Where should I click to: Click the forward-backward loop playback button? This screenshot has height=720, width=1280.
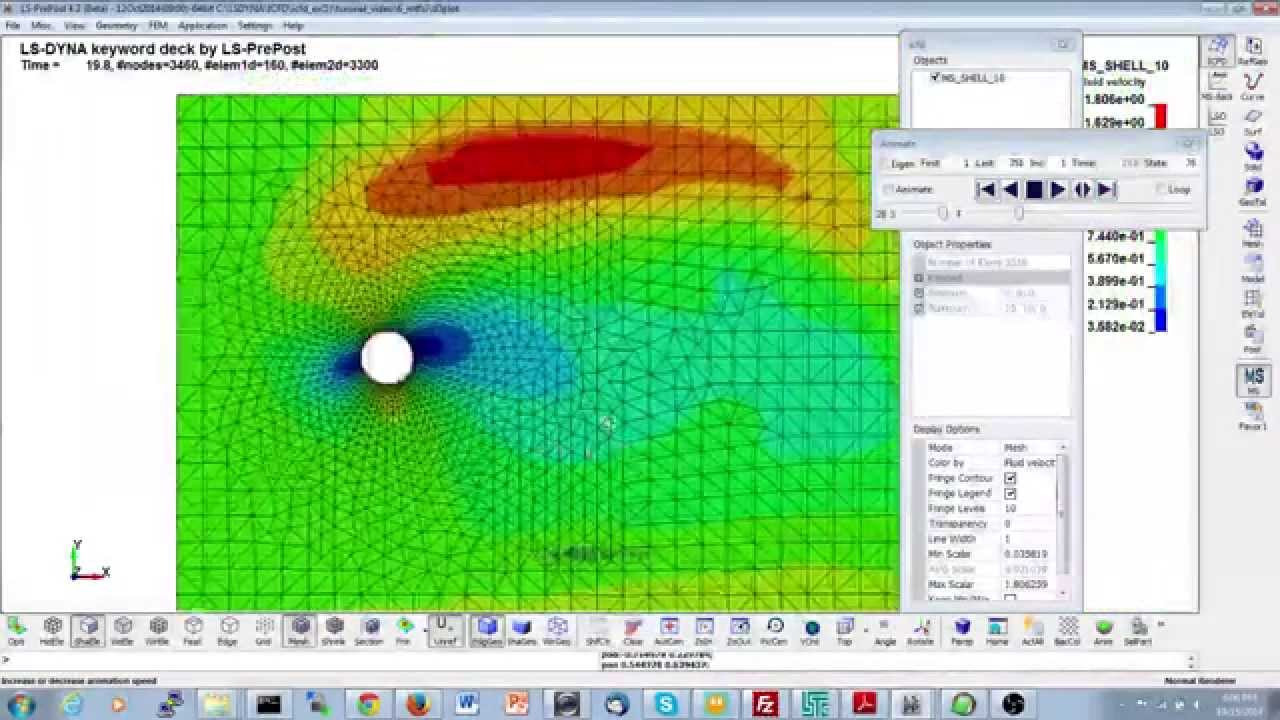pyautogui.click(x=1082, y=189)
